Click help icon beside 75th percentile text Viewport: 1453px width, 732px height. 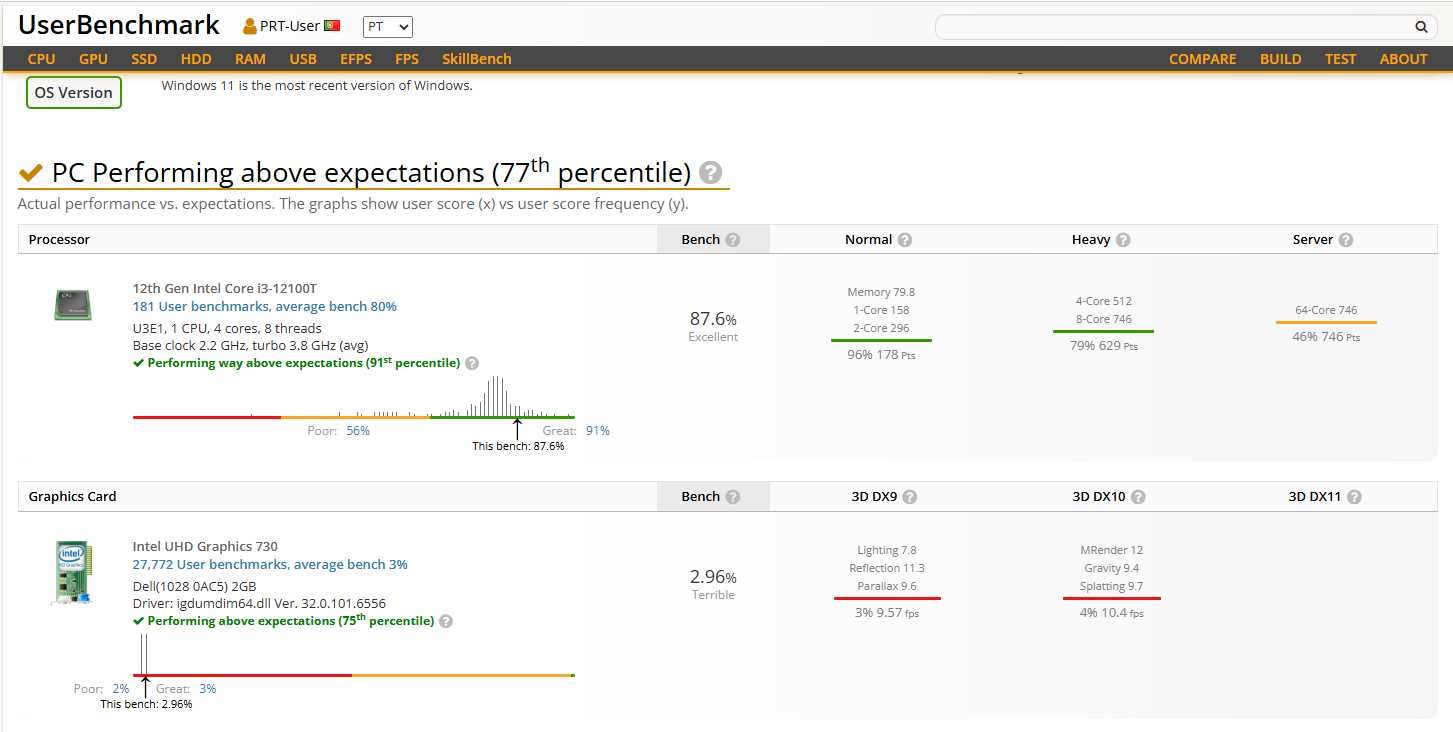click(446, 621)
